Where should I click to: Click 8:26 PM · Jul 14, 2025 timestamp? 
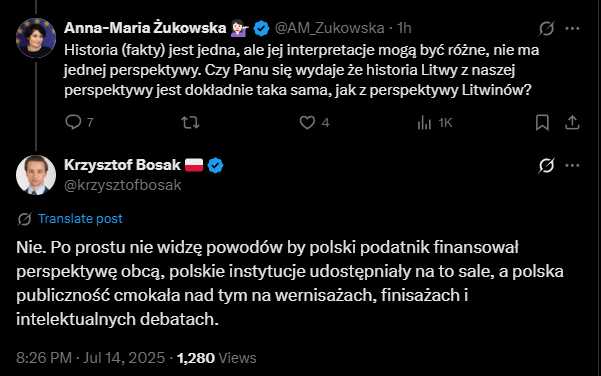coord(90,358)
